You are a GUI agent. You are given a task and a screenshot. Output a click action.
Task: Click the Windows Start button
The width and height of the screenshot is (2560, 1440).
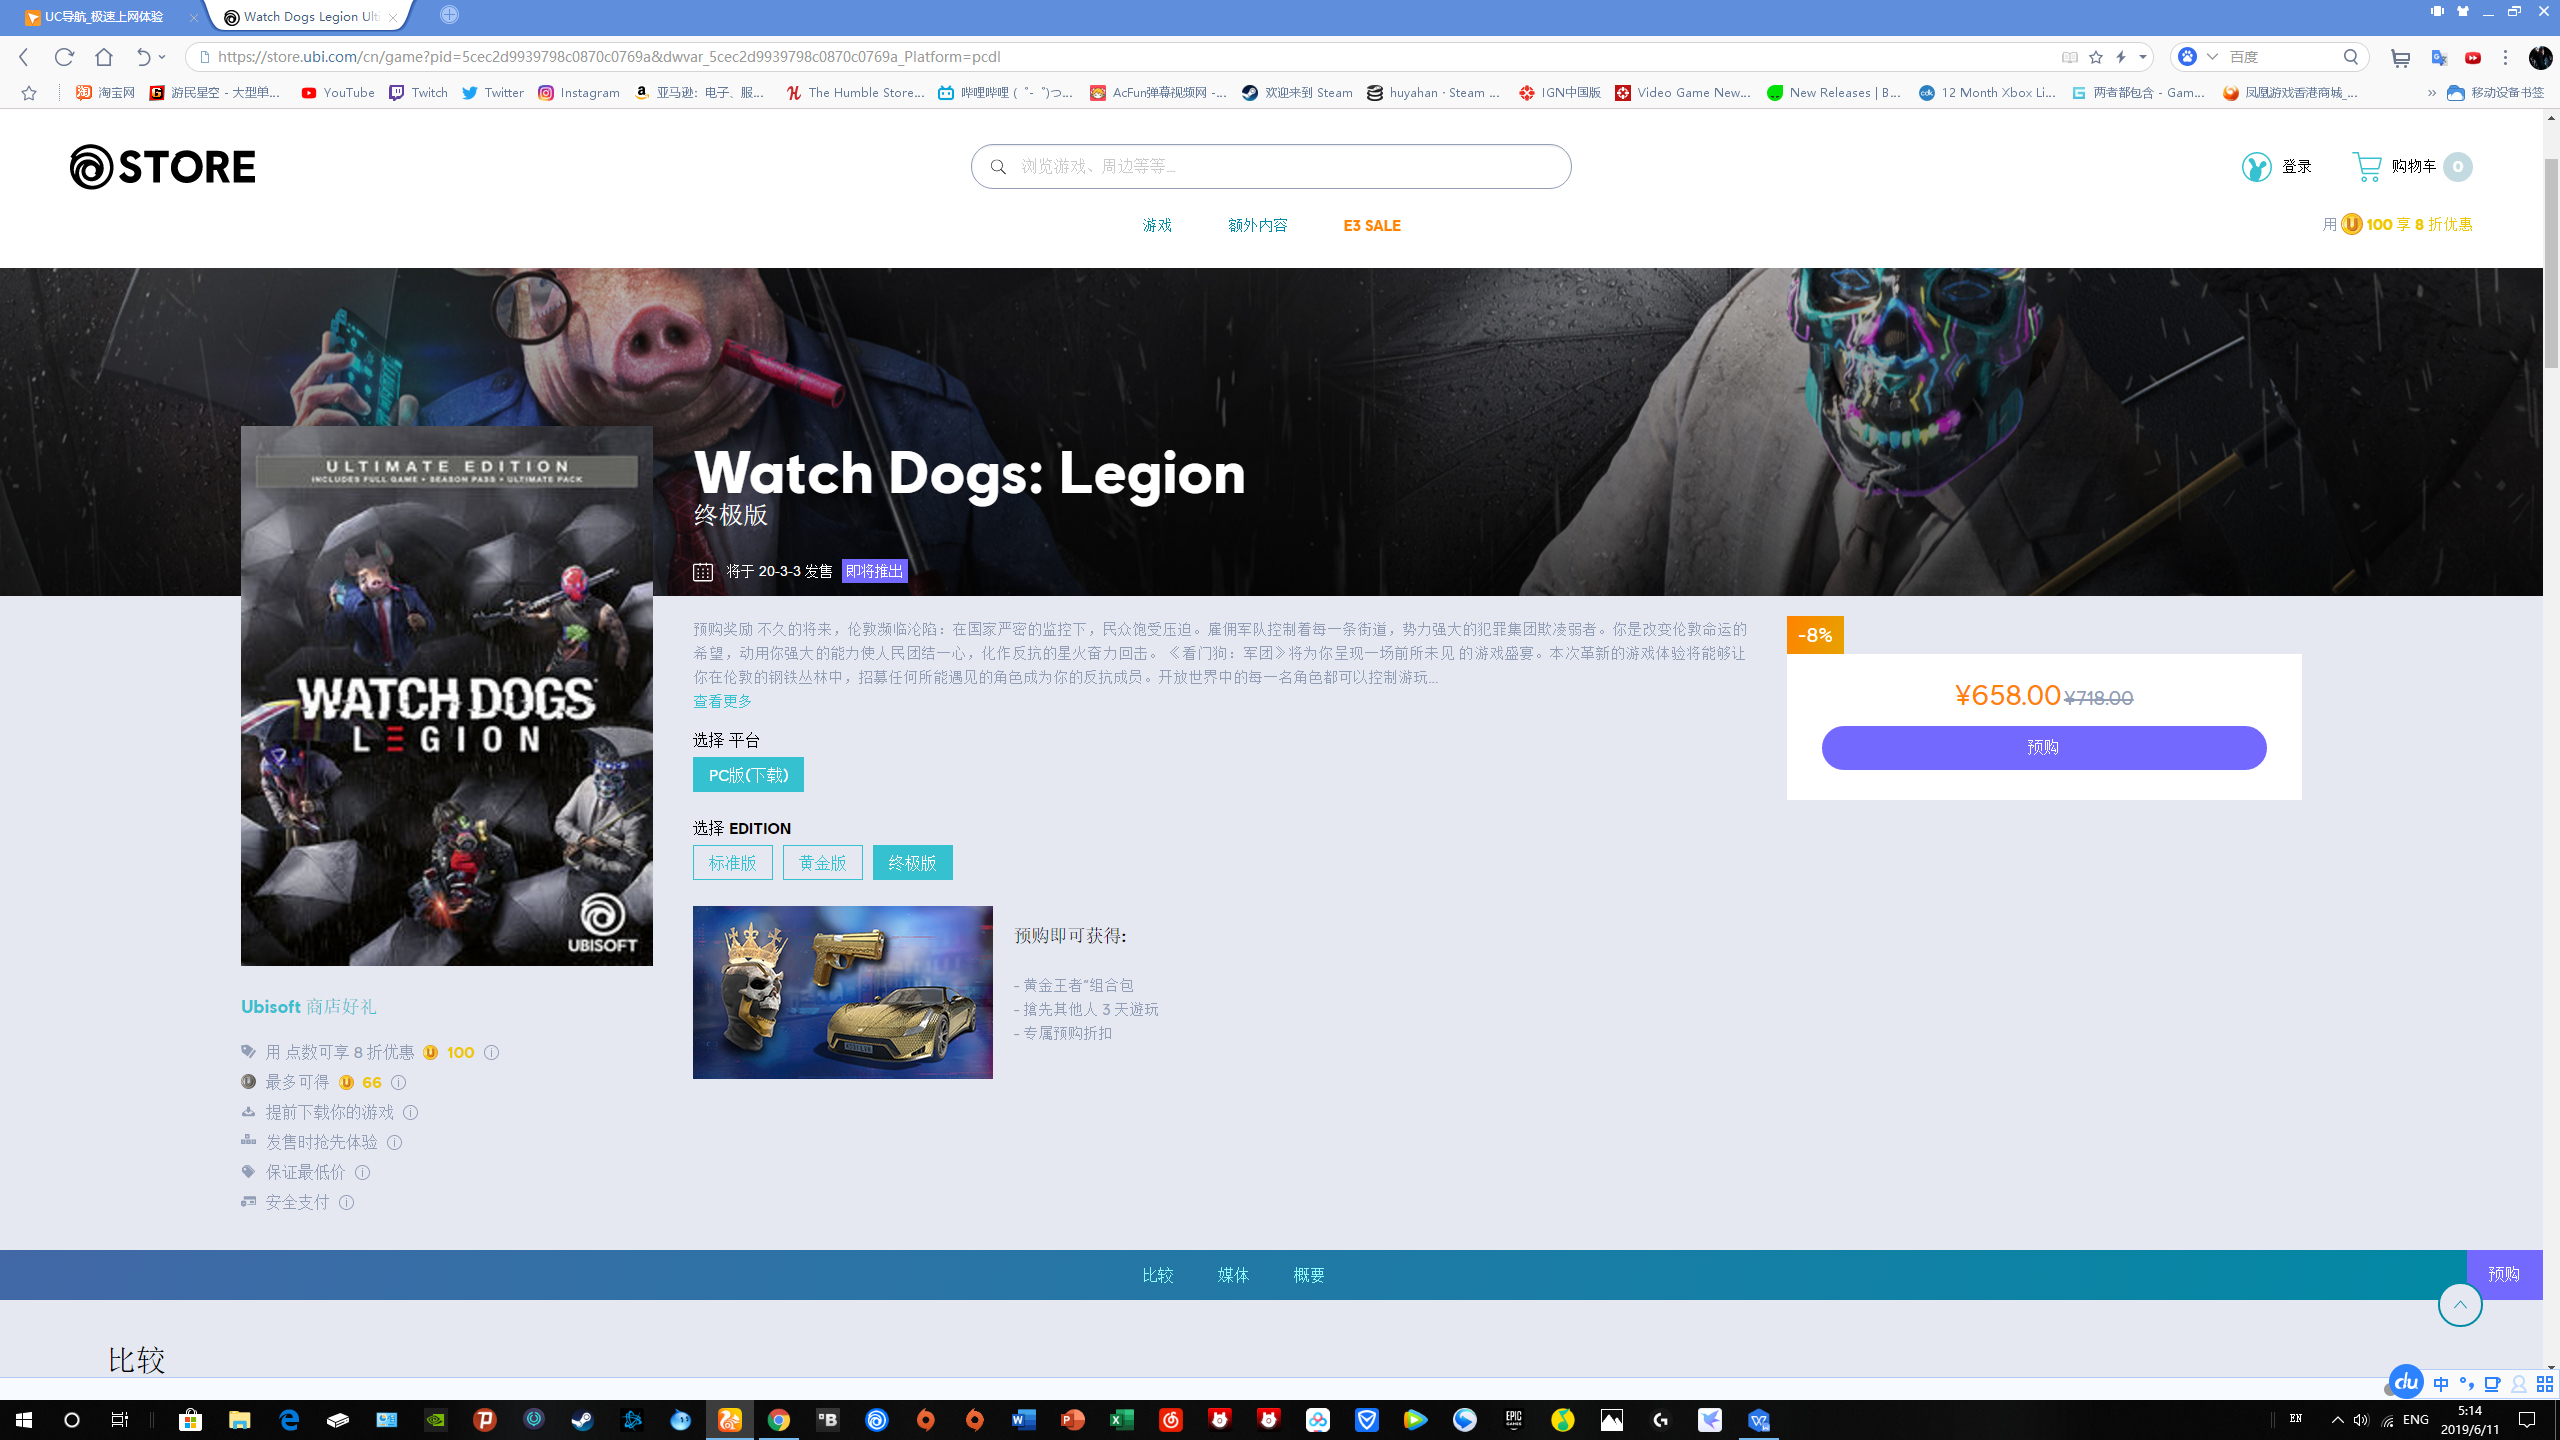tap(24, 1420)
